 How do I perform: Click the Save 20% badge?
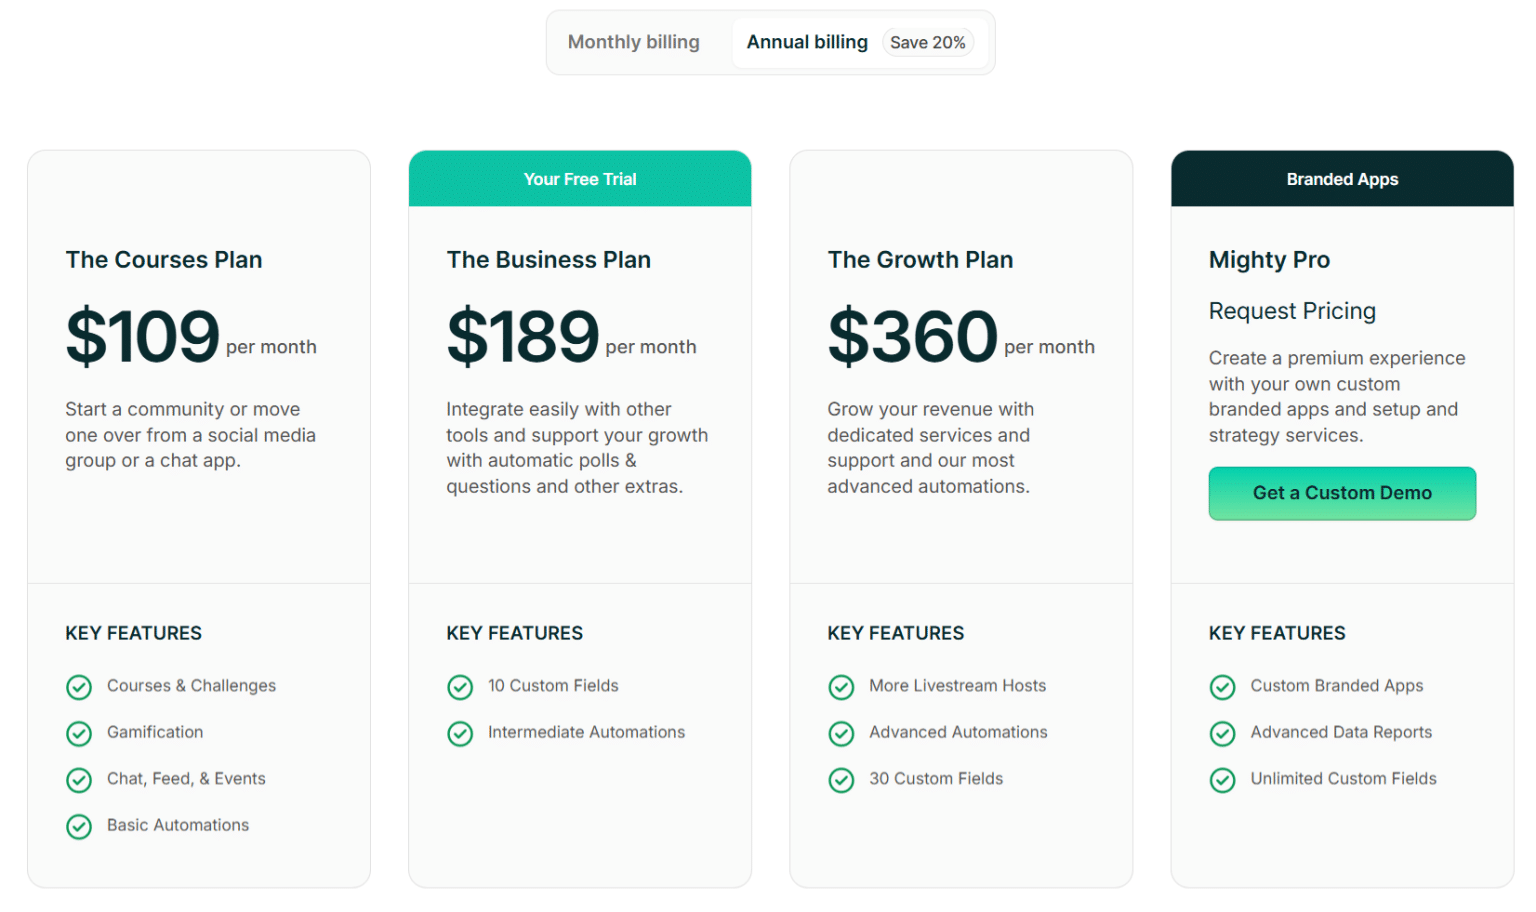[928, 42]
